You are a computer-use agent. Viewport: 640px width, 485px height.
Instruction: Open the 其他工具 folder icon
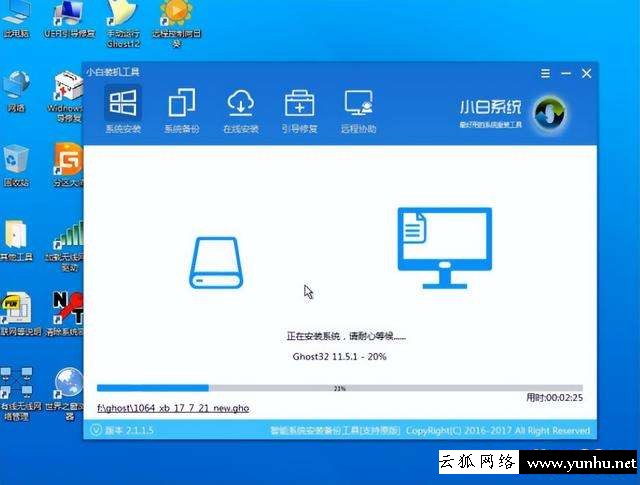tap(16, 240)
